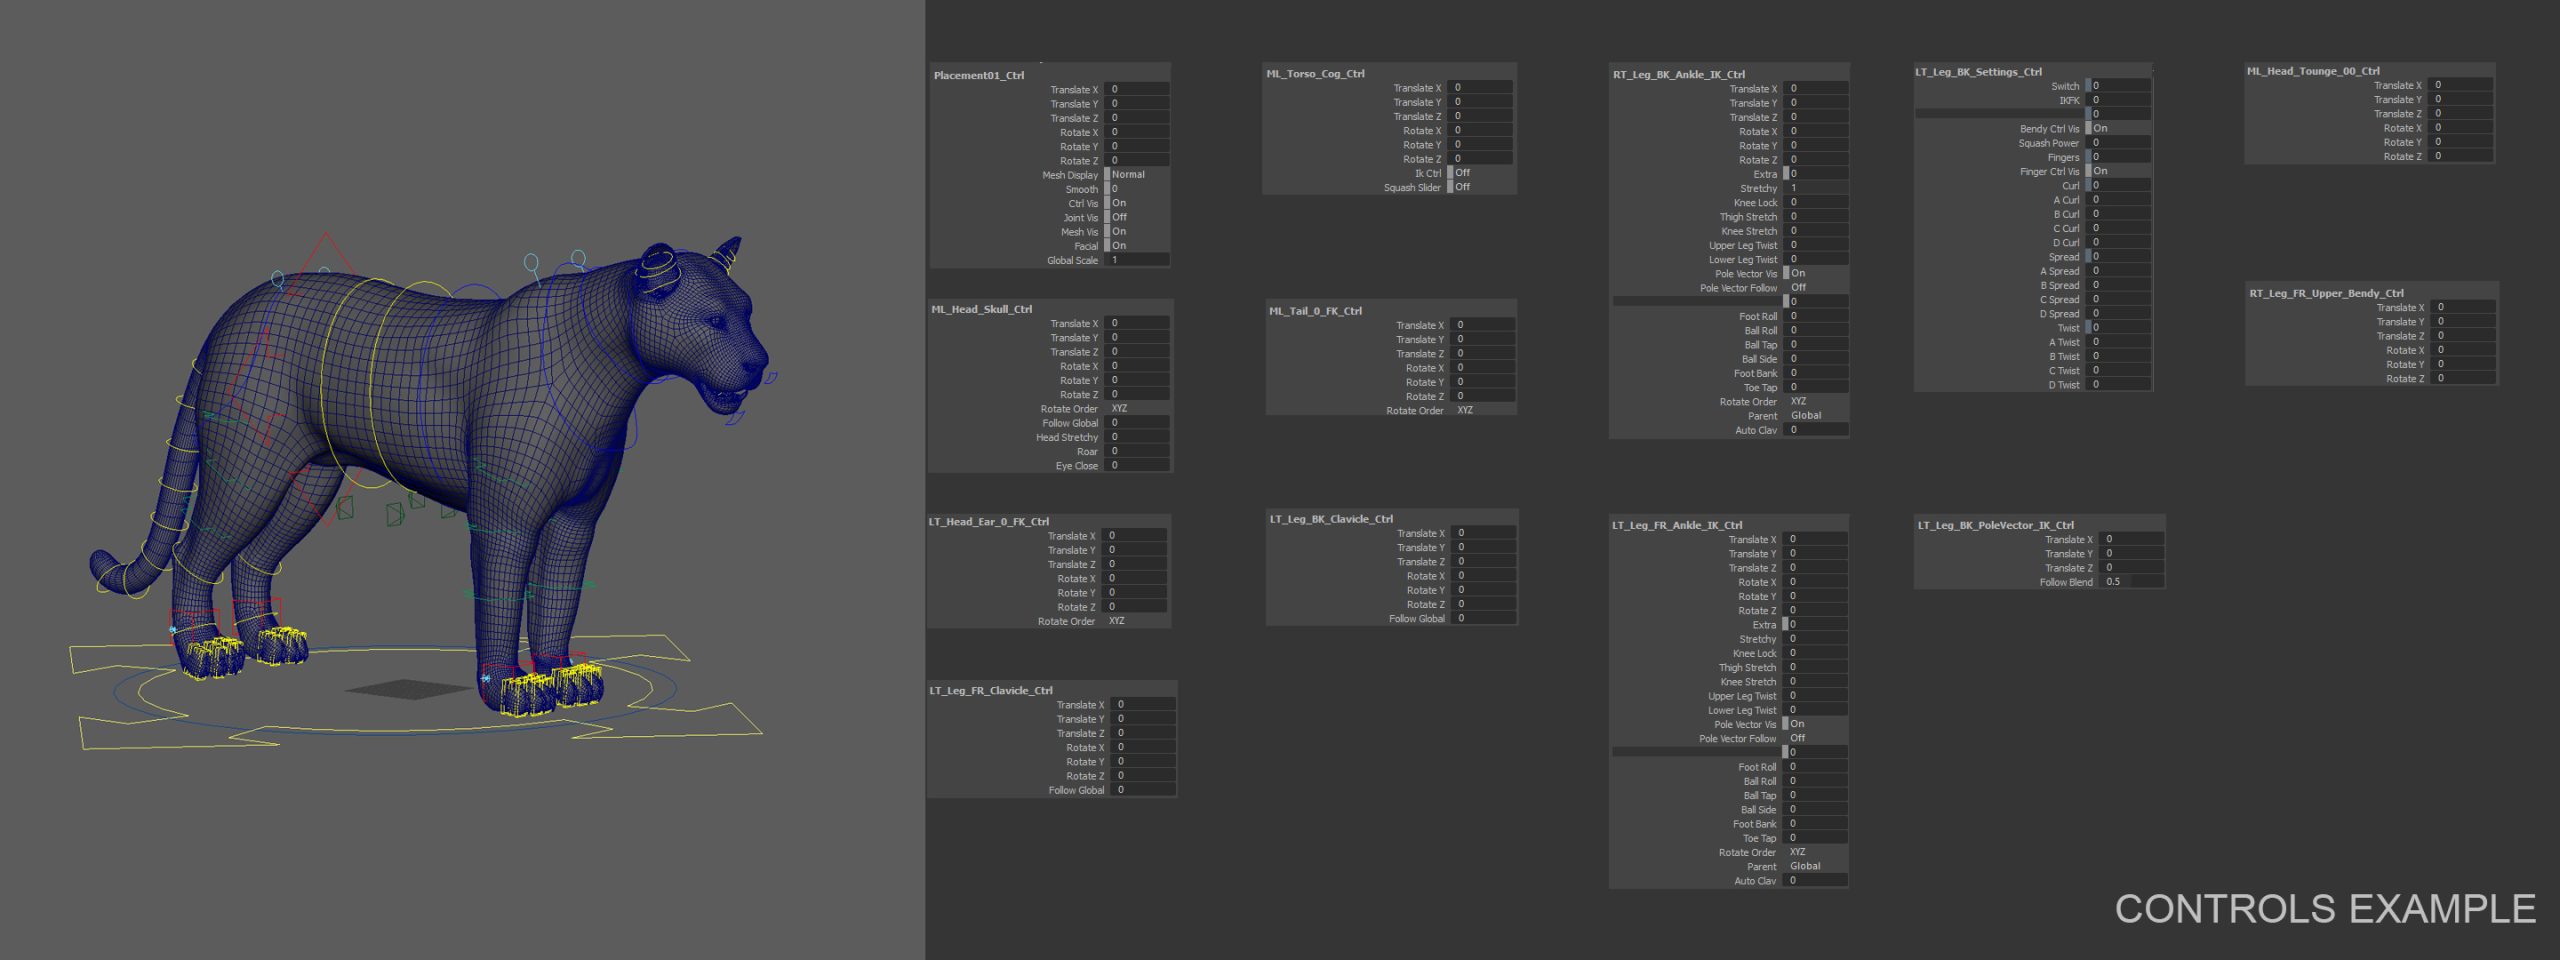The height and width of the screenshot is (960, 2560).
Task: Click Follow Blend field in LT_Leg_BK_PoleVector_IK_Ctrl
Action: coord(2131,581)
